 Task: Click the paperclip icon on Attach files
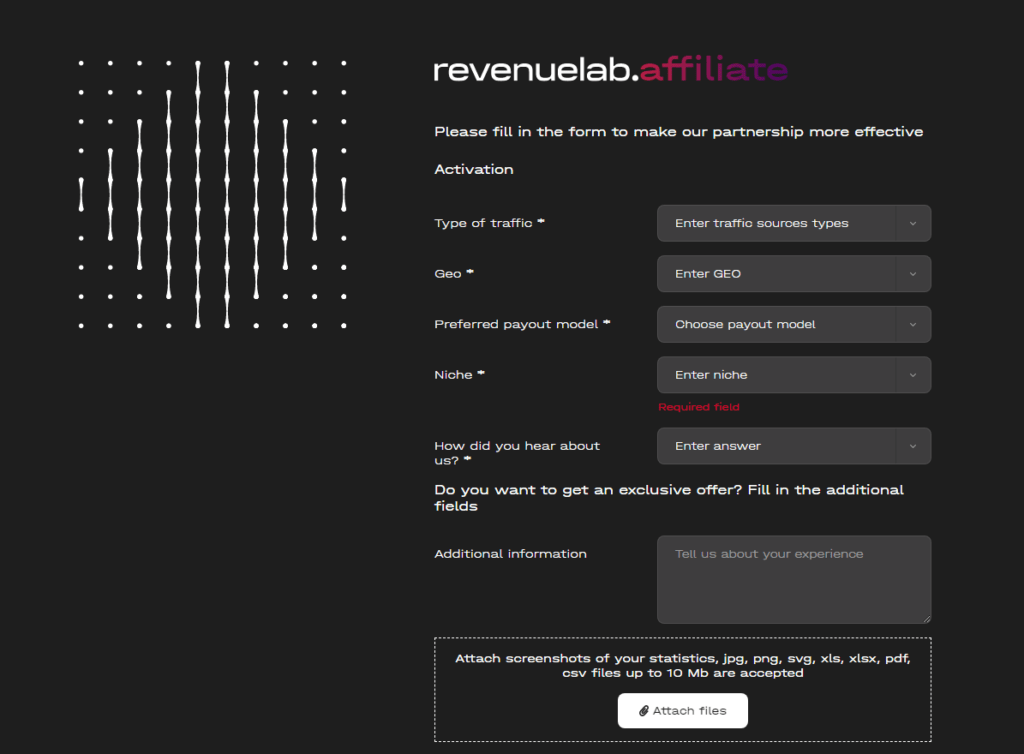(x=644, y=711)
